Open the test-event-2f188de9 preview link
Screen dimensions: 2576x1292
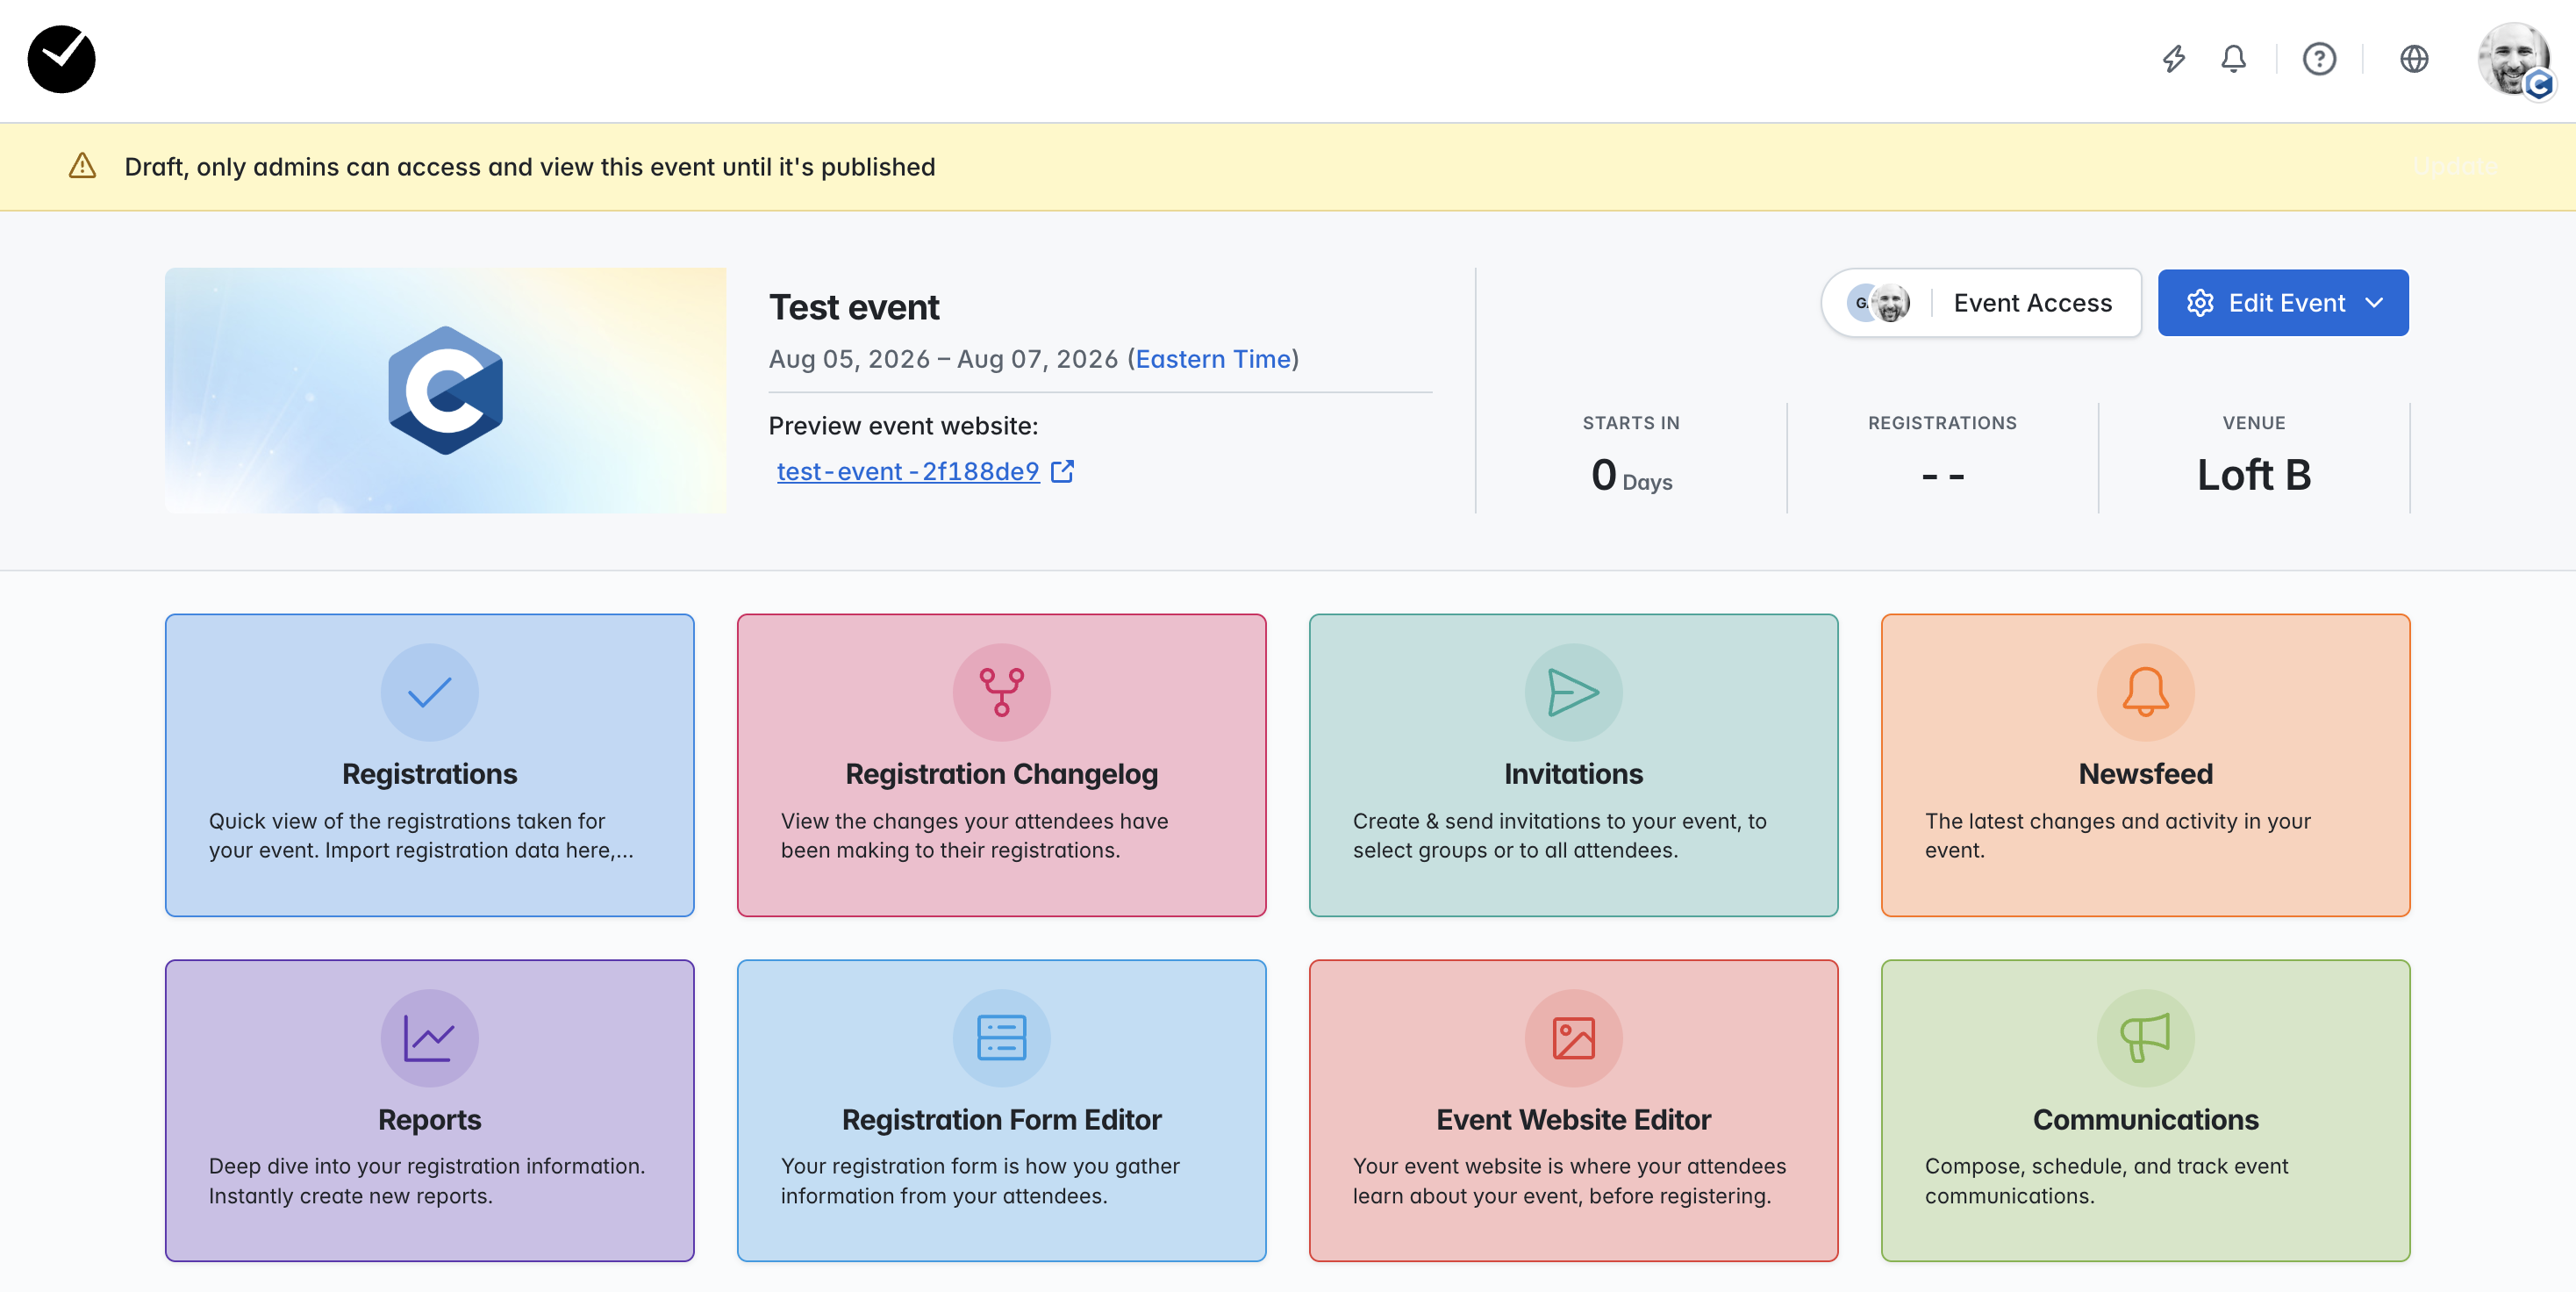(x=908, y=471)
